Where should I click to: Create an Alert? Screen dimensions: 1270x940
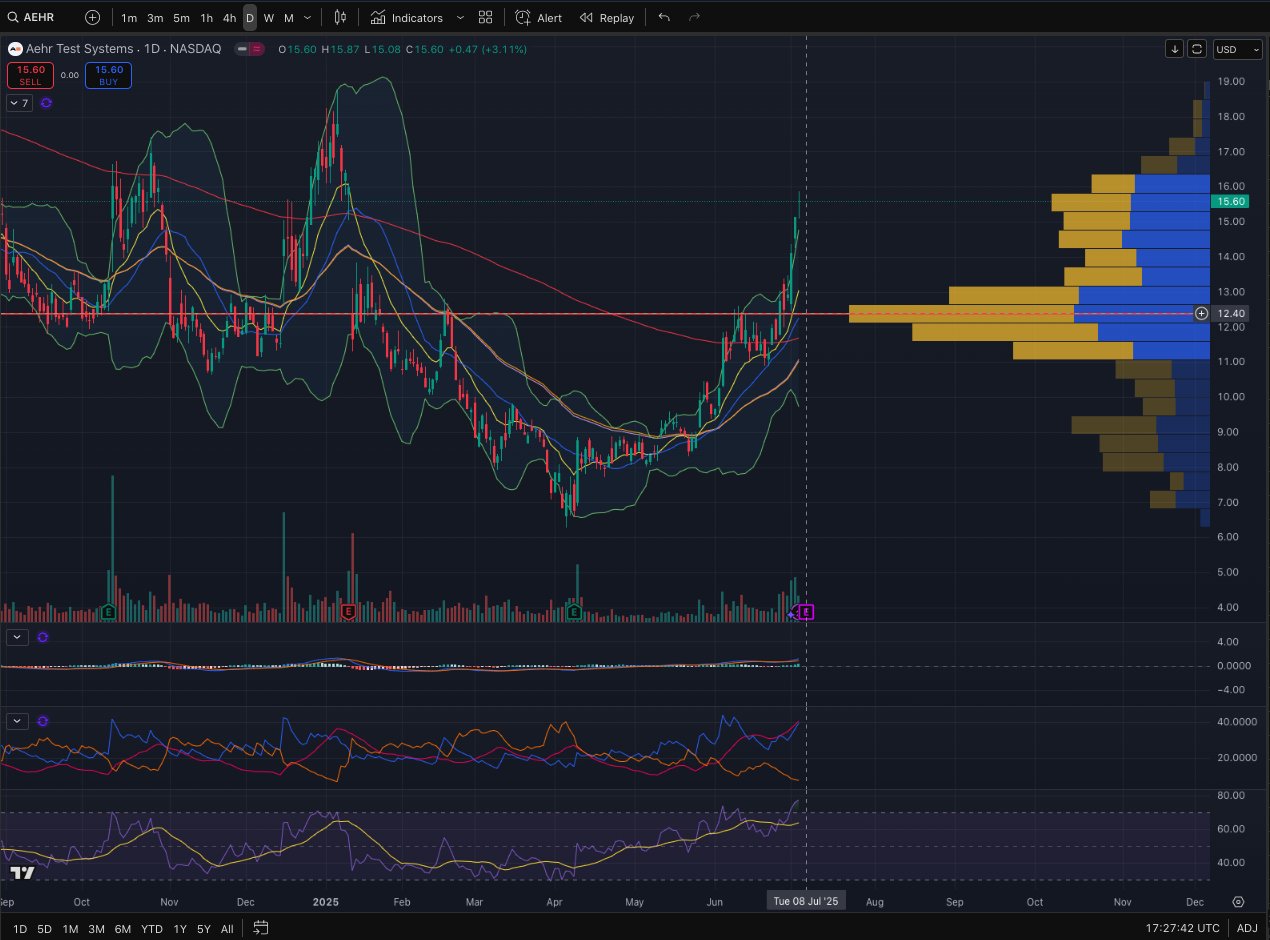[539, 18]
